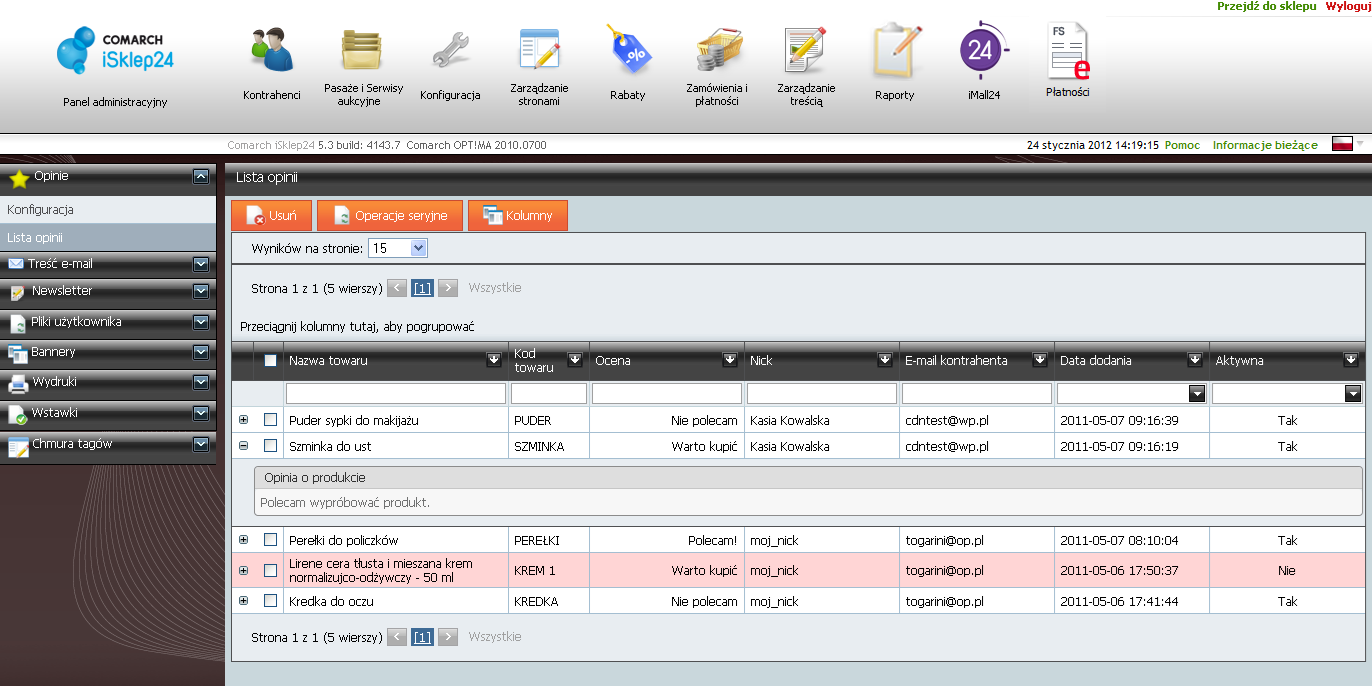Click the Nazwa towaru filter field

395,394
